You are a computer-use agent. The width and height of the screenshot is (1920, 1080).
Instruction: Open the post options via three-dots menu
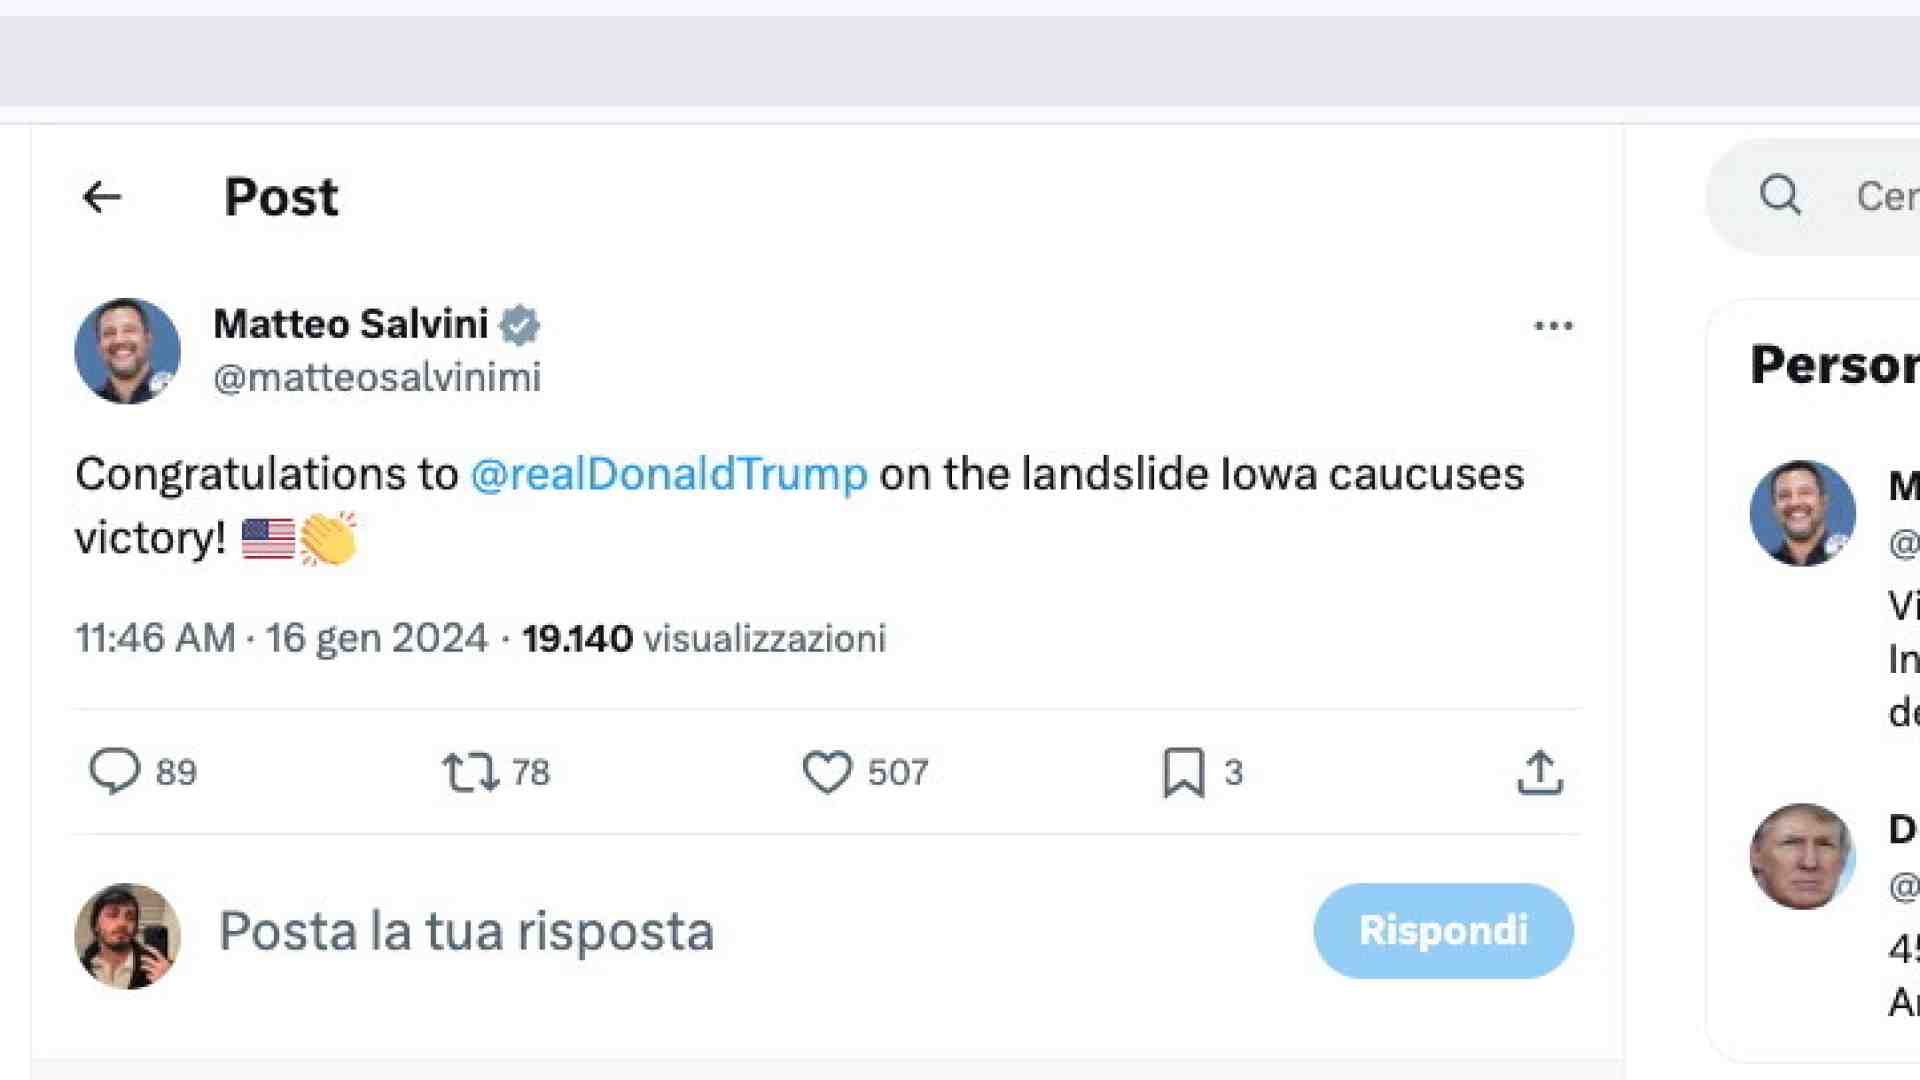1552,325
